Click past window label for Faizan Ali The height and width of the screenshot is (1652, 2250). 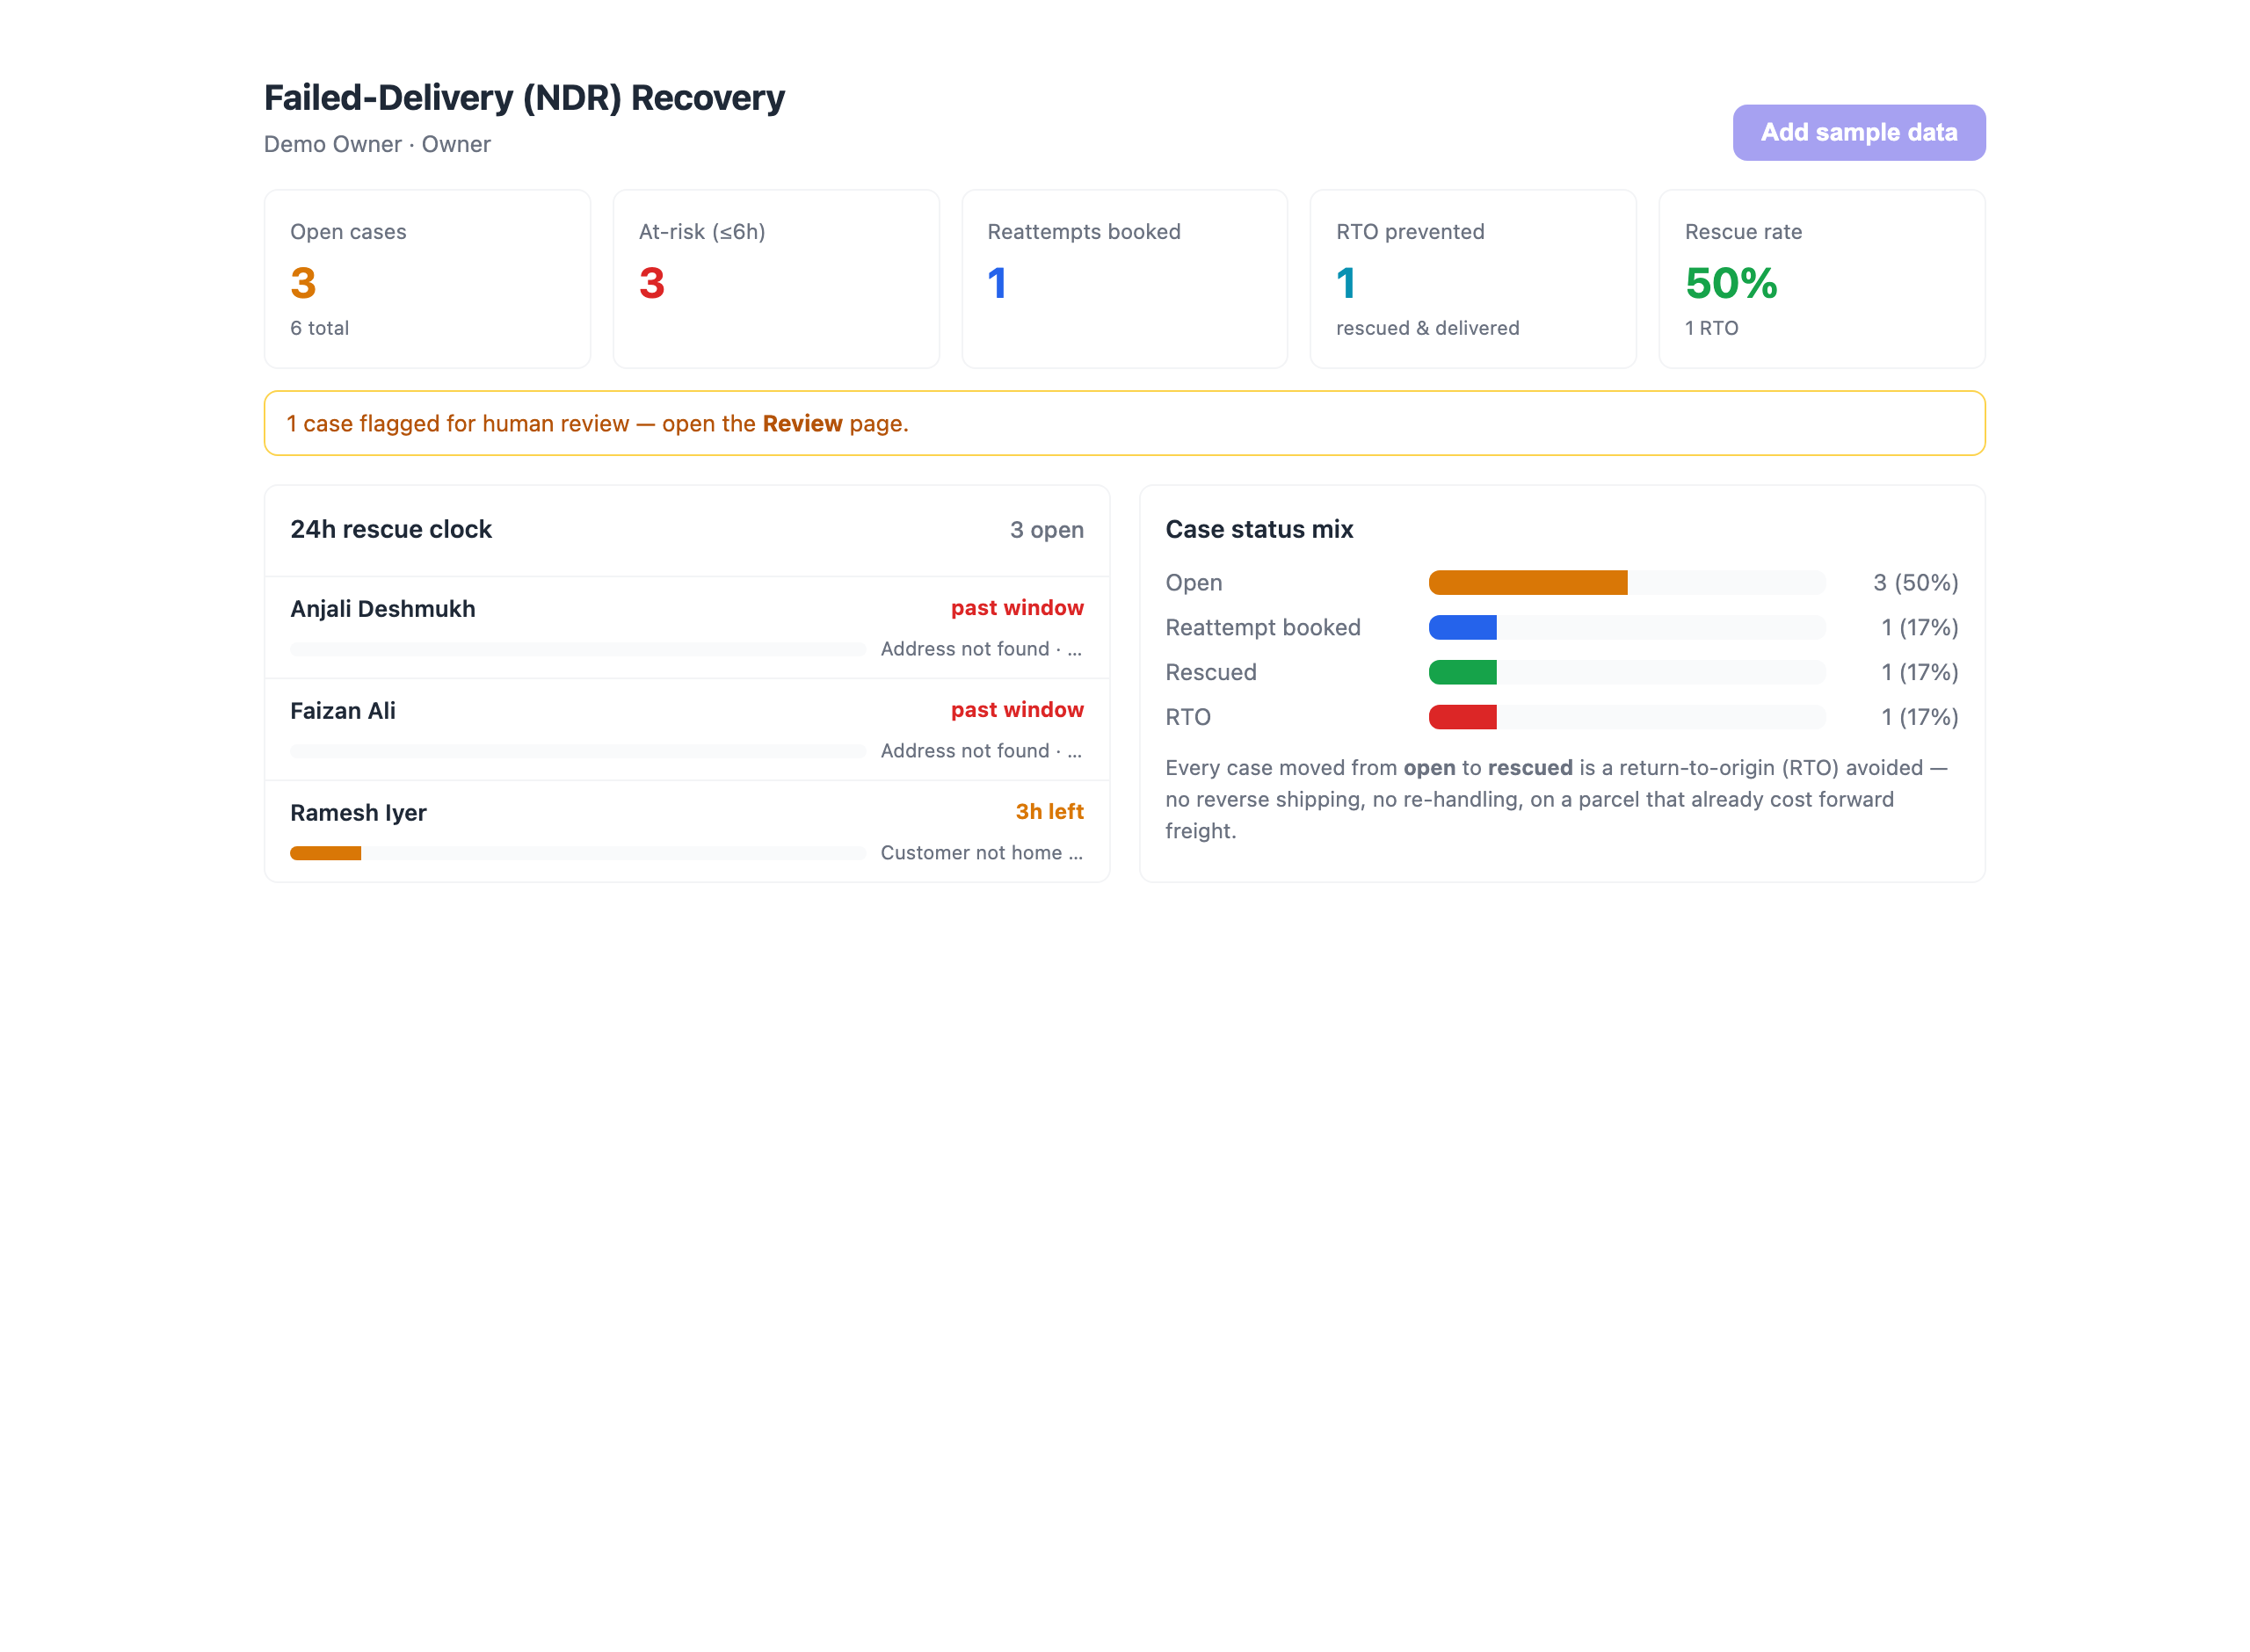click(x=1017, y=709)
